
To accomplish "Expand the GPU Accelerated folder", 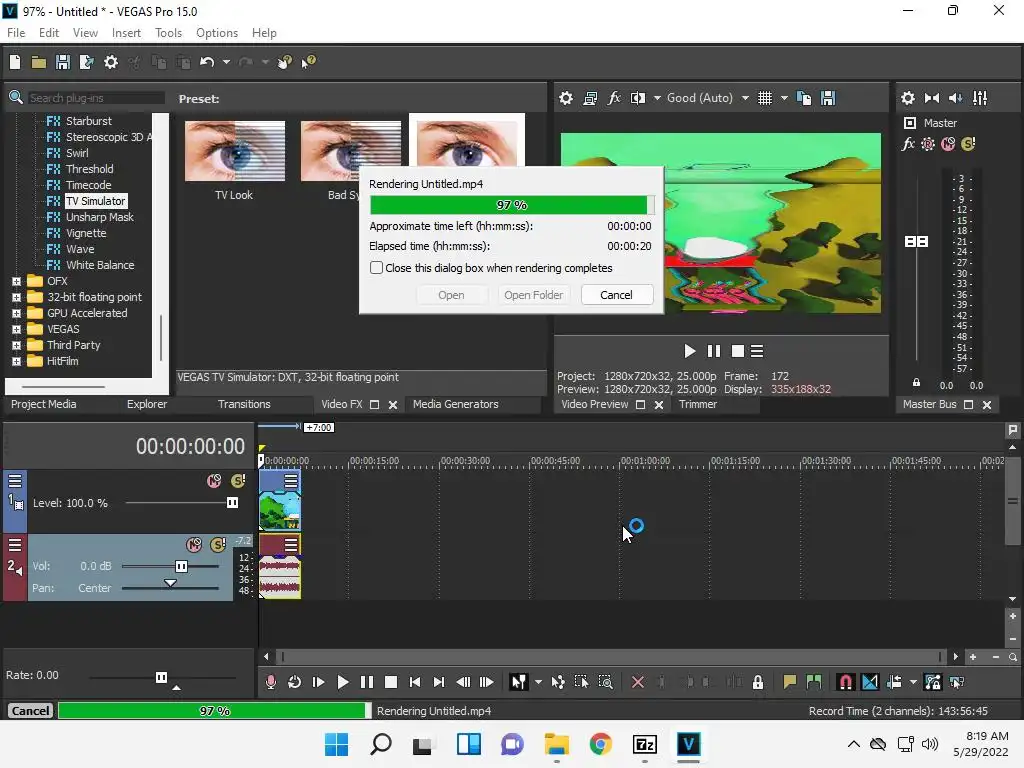I will [16, 313].
